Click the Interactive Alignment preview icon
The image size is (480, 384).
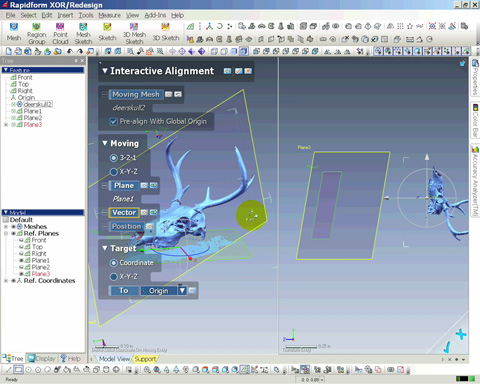(227, 71)
